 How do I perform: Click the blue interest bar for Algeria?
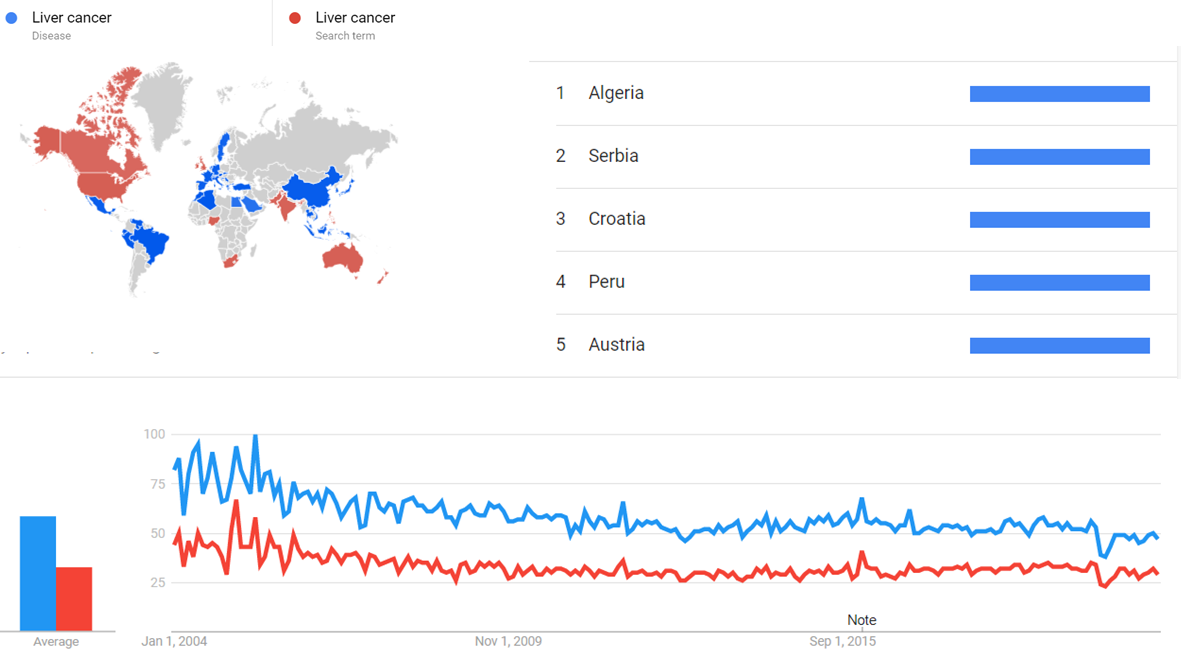coord(1059,94)
